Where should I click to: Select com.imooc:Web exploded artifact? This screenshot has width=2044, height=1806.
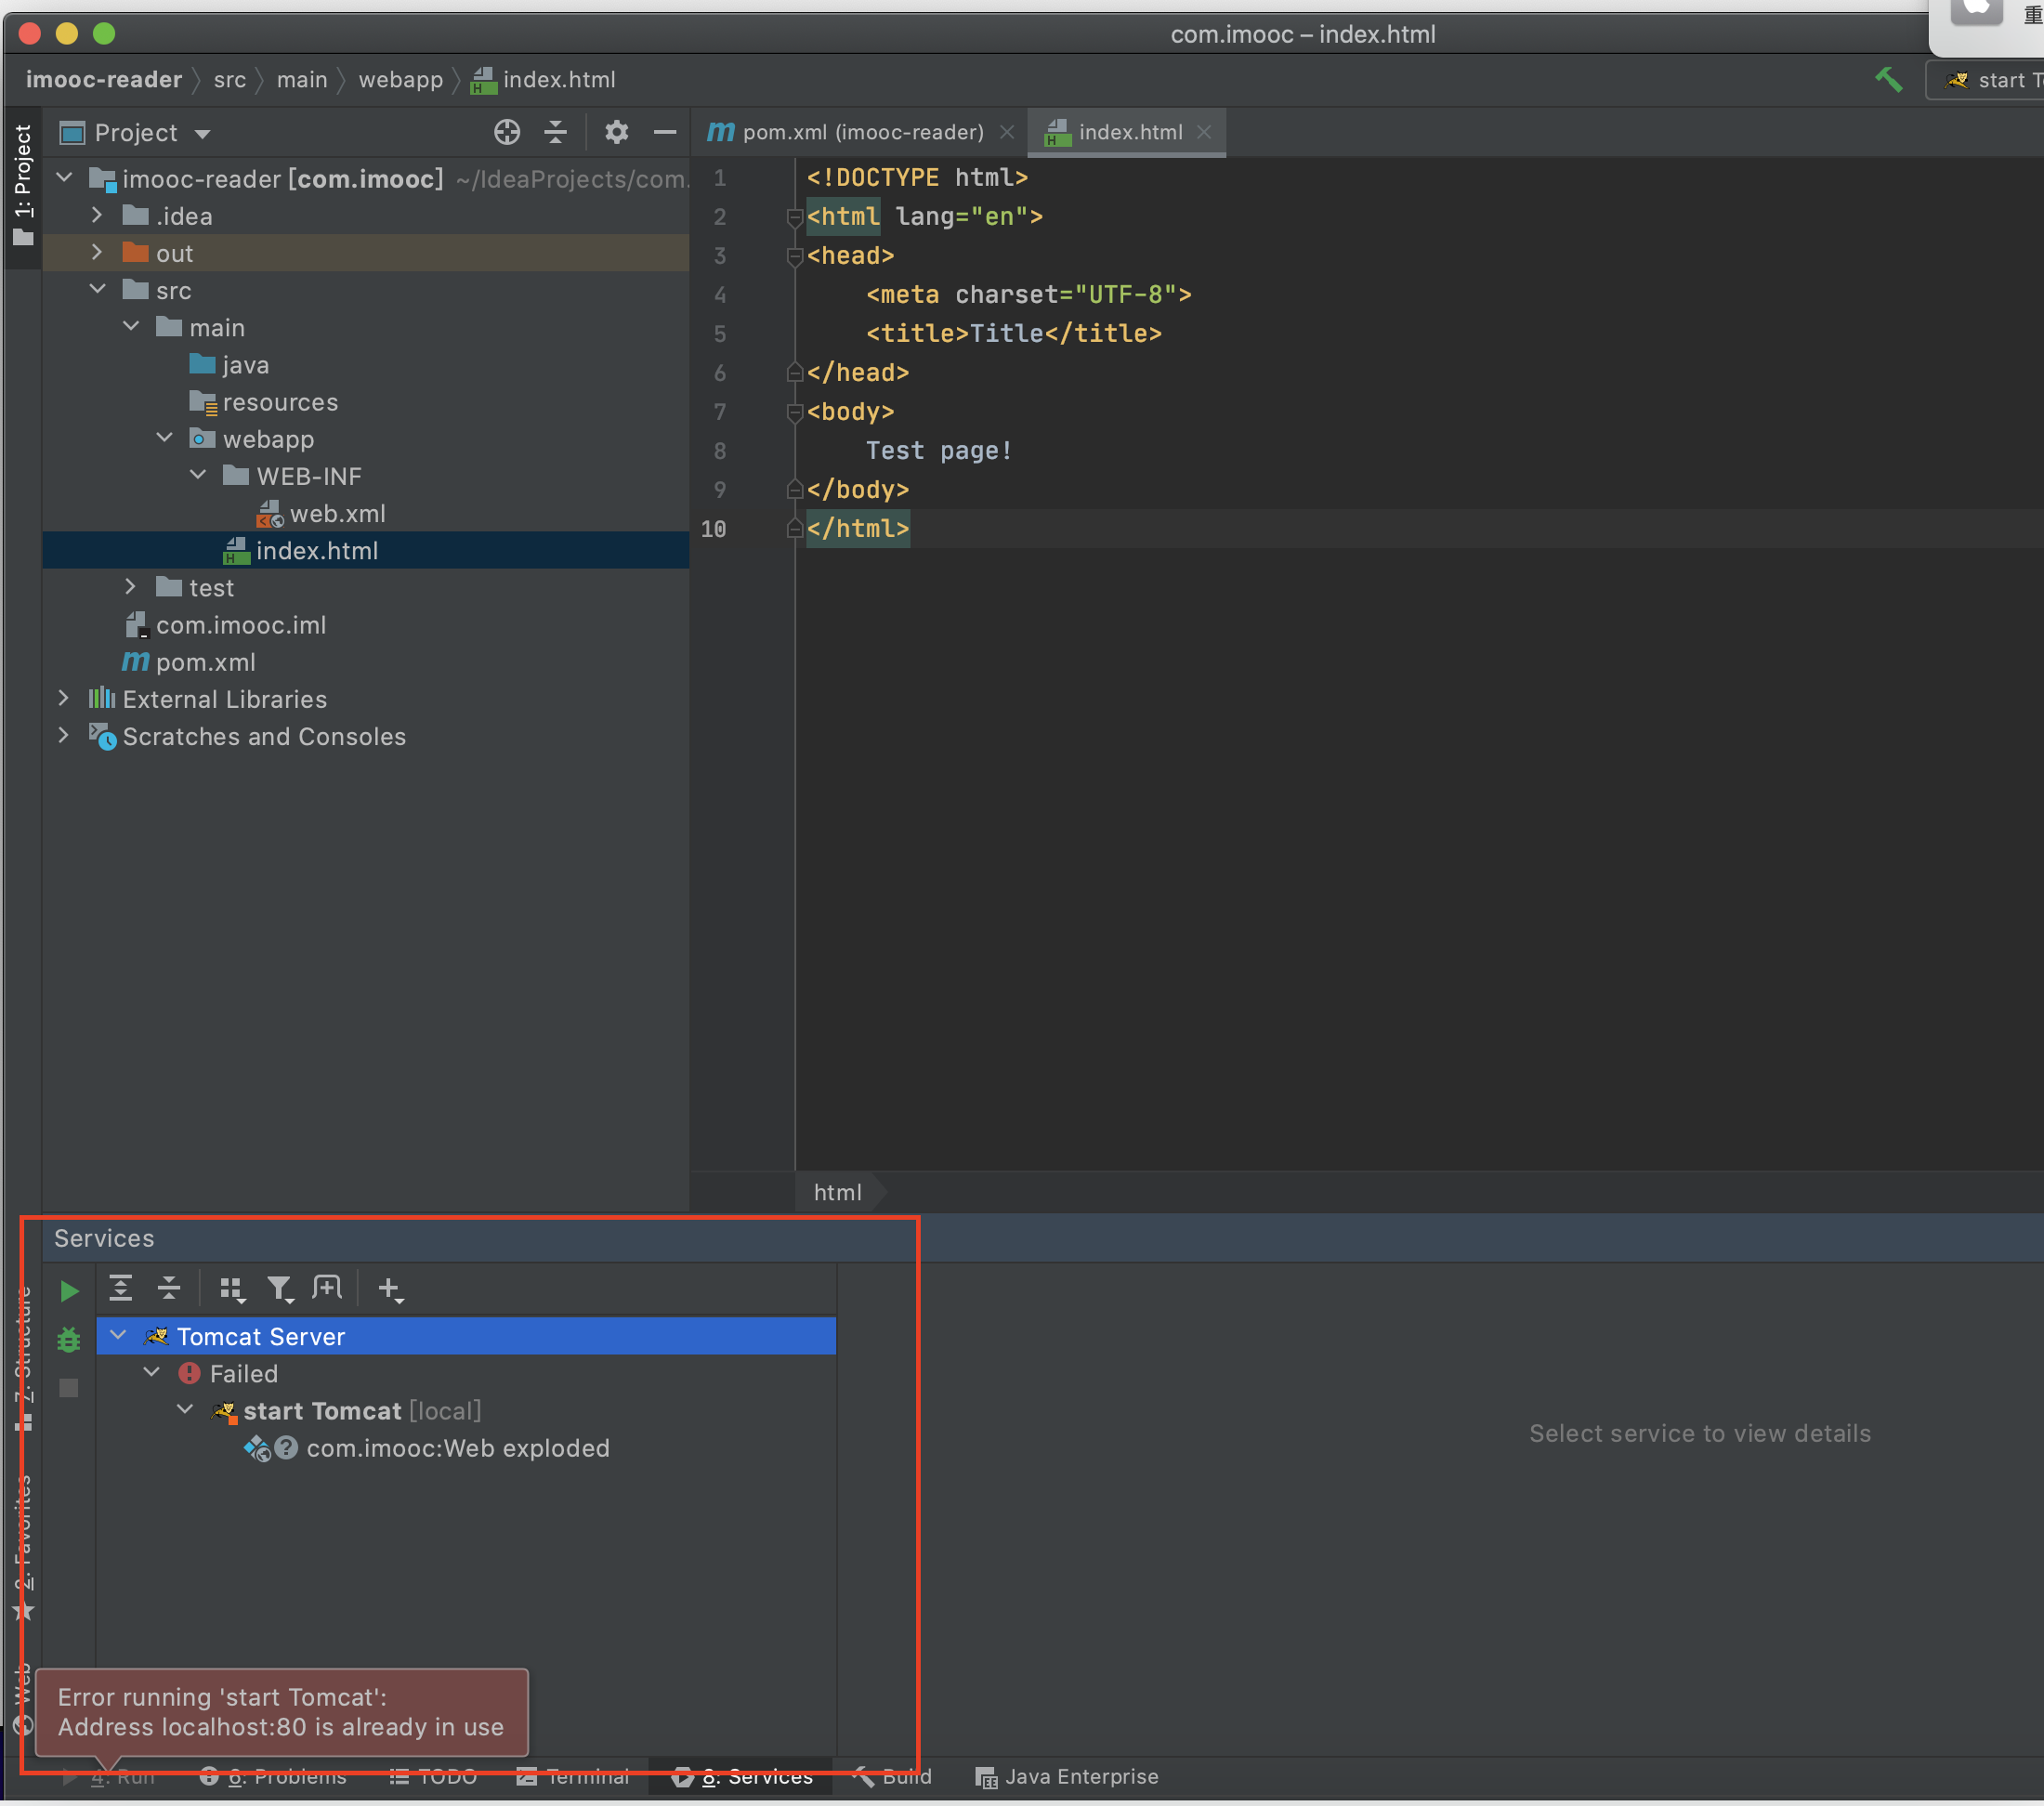[427, 1448]
